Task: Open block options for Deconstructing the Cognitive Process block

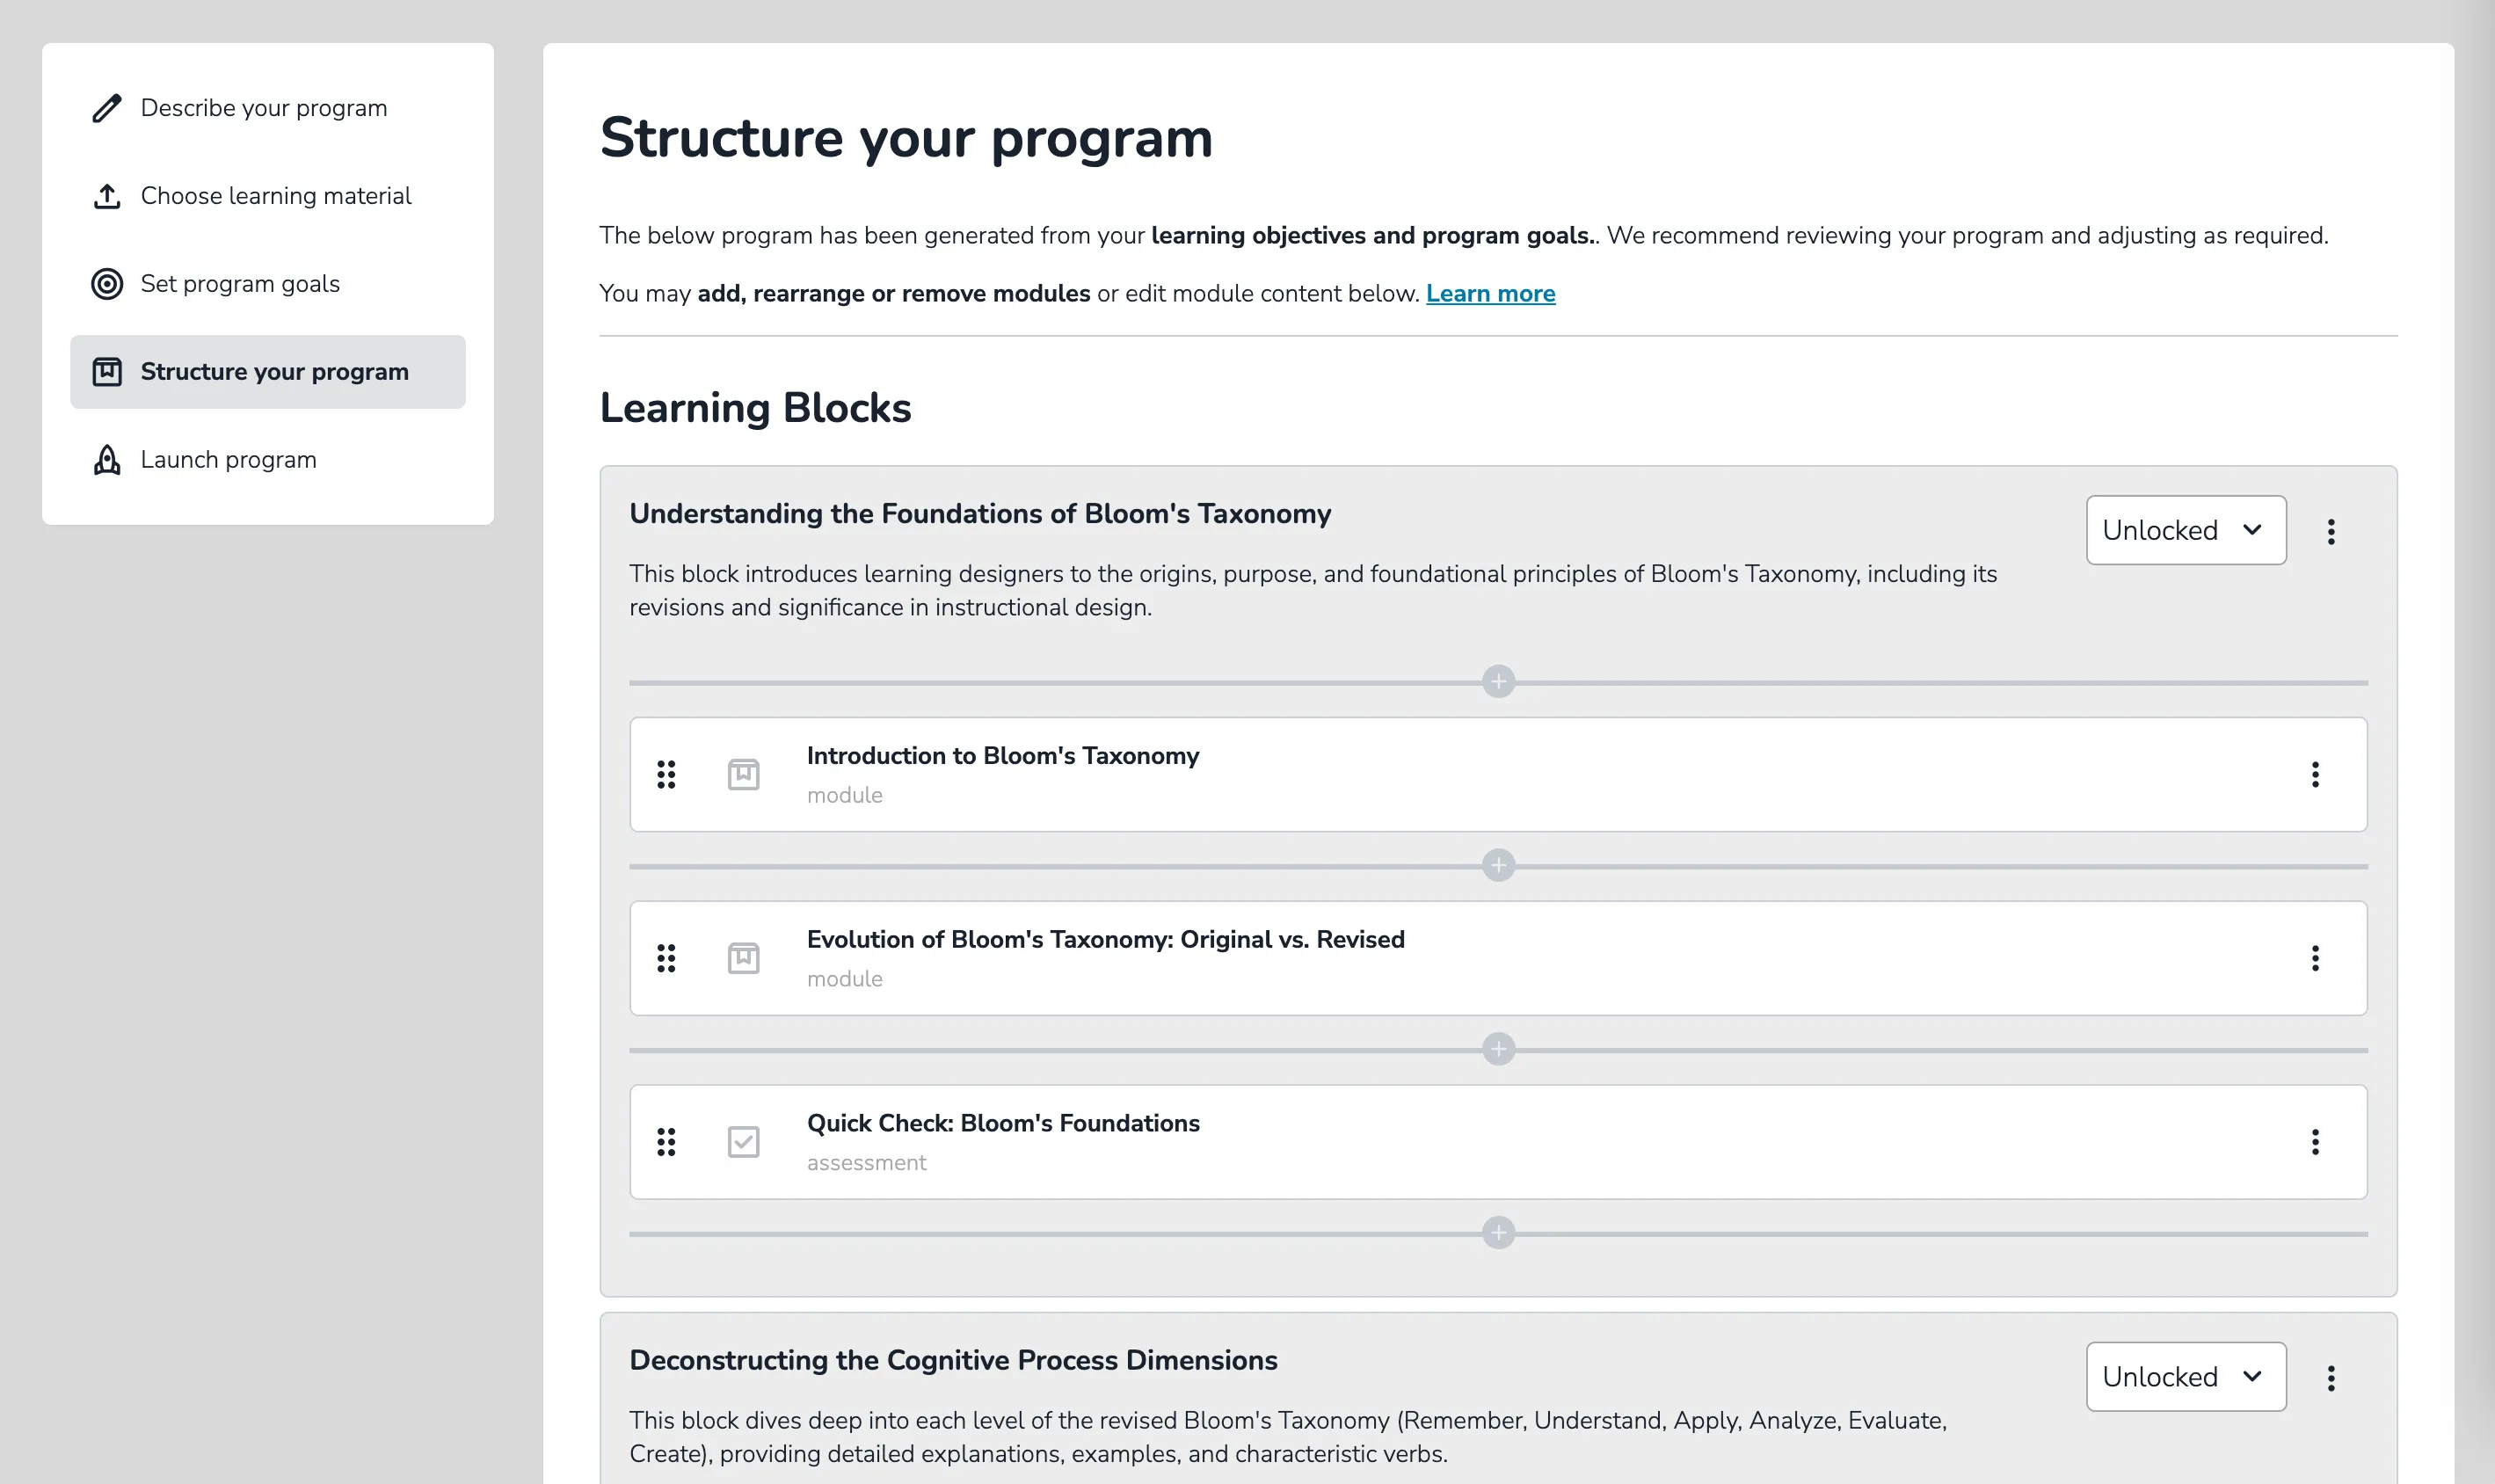Action: coord(2331,1378)
